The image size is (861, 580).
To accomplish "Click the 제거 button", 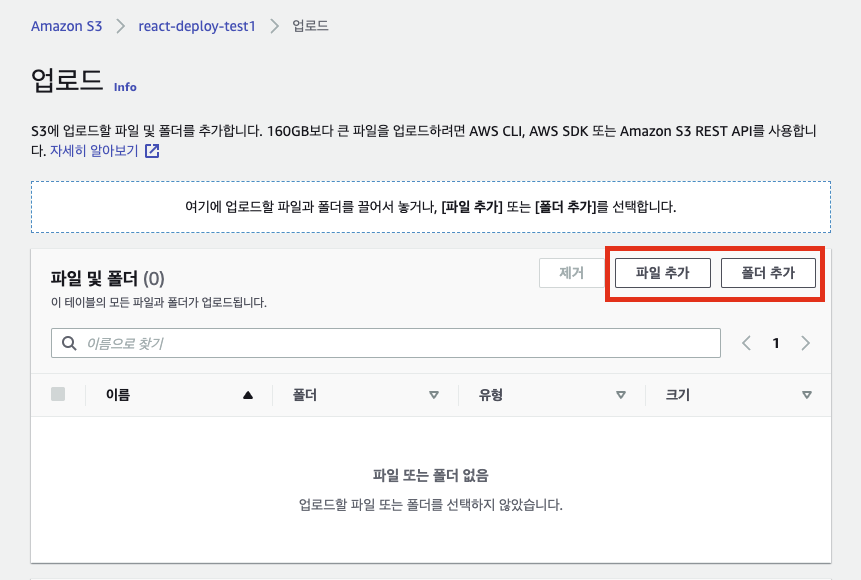I will tap(572, 273).
